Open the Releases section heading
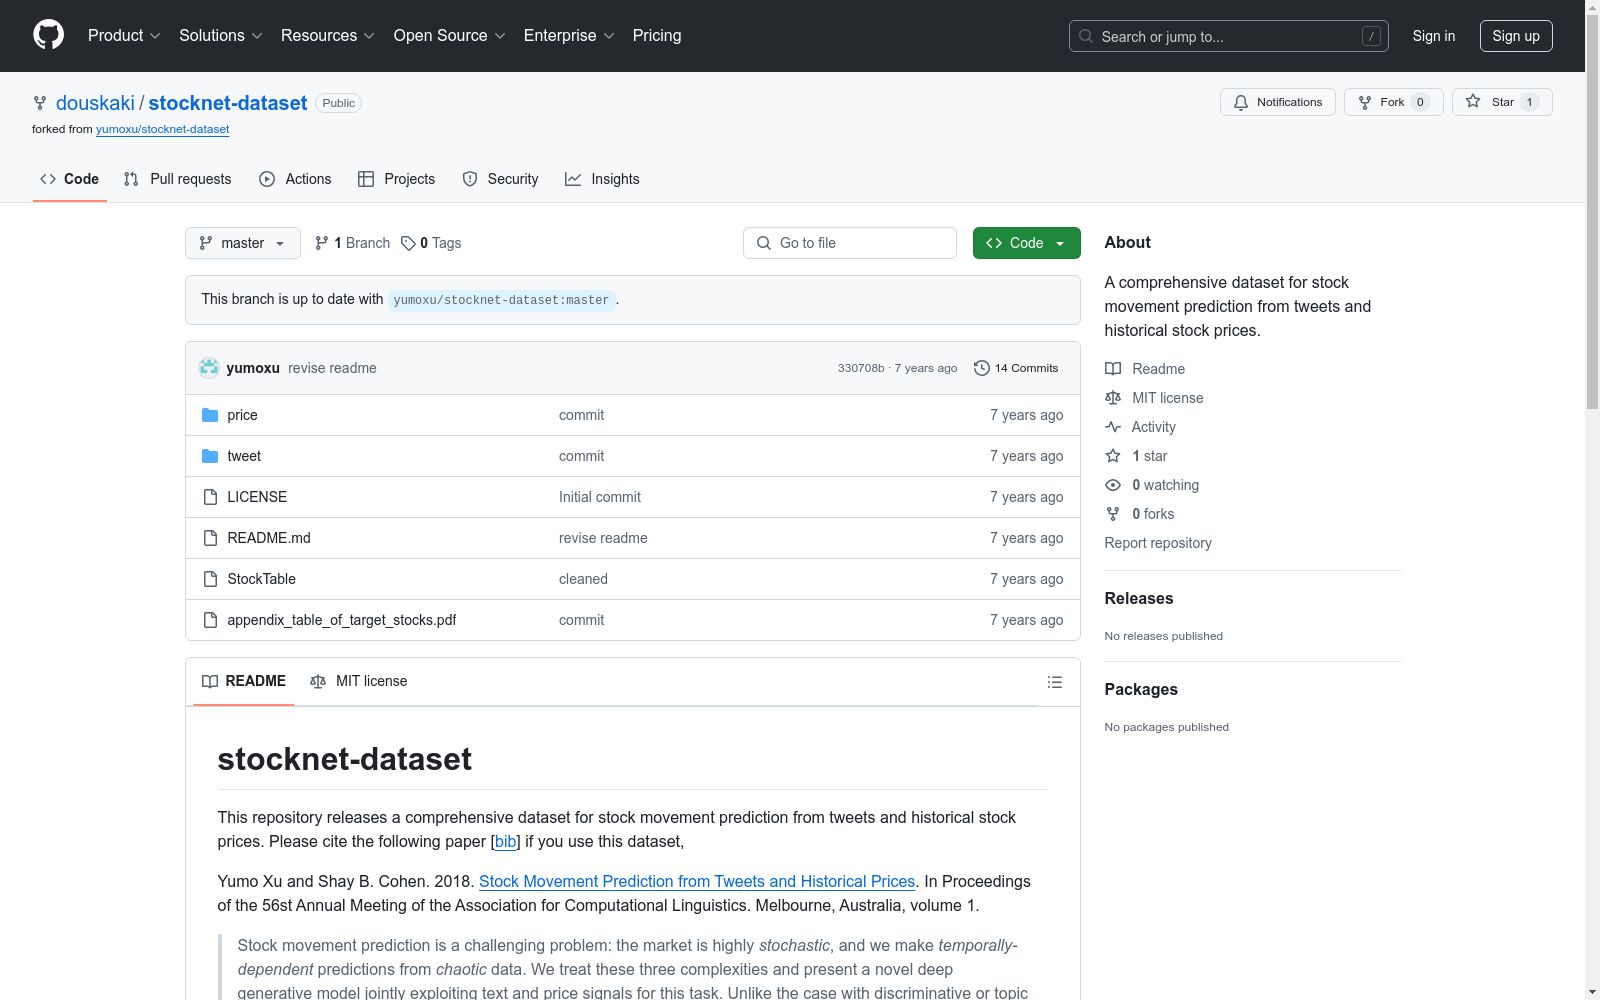The image size is (1600, 1000). pos(1139,599)
